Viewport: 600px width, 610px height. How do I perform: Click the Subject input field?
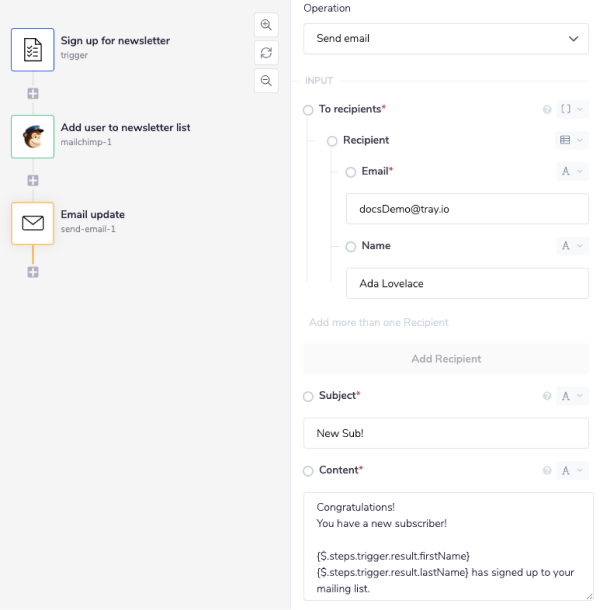pyautogui.click(x=446, y=433)
